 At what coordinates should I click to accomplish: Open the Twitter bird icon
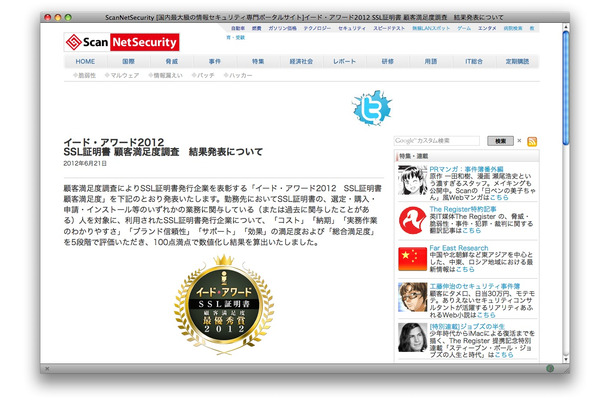pyautogui.click(x=372, y=108)
